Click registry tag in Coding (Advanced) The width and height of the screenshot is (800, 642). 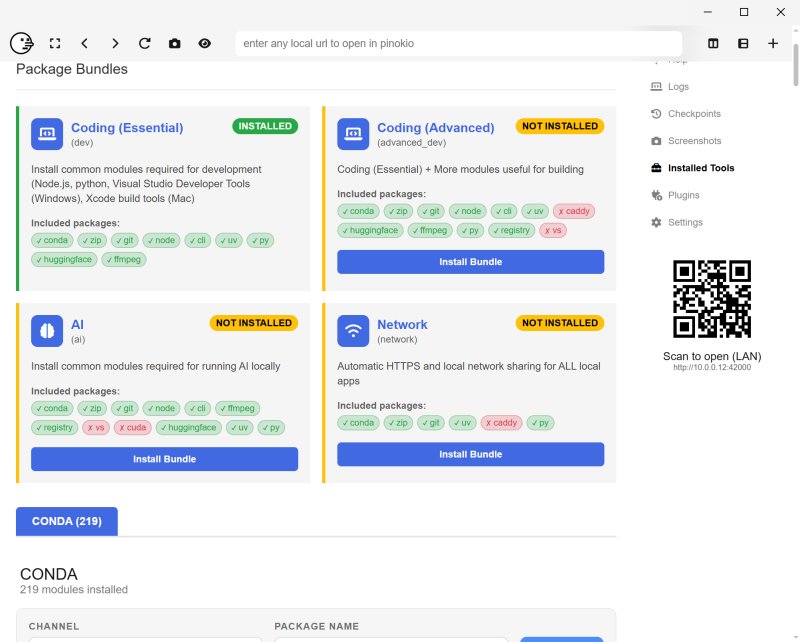(512, 231)
